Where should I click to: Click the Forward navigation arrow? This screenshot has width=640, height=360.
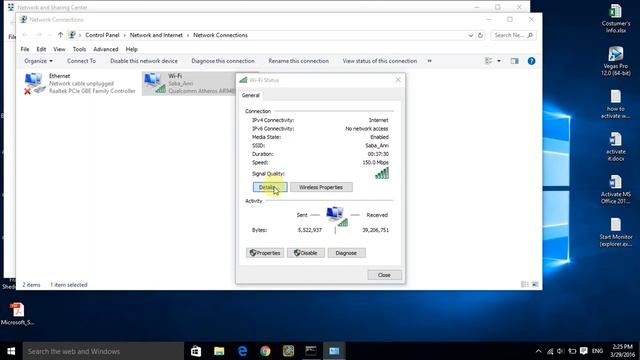(39, 35)
